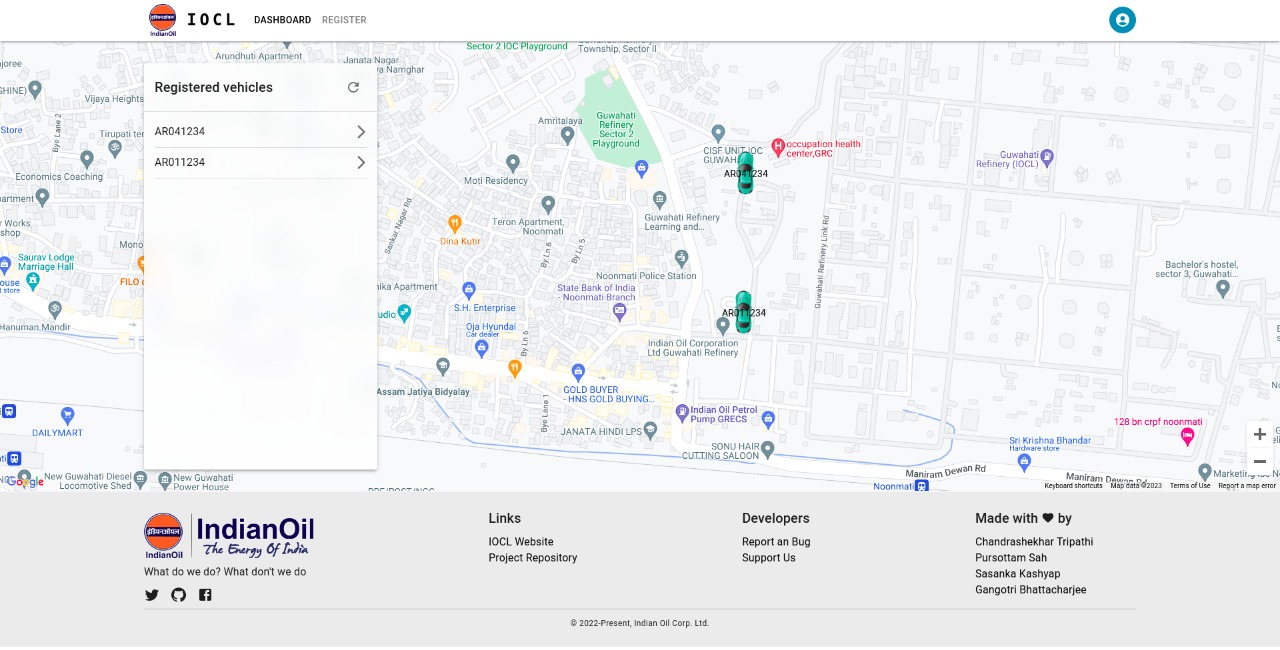Open the Project Repository link
The image size is (1280, 650).
533,558
